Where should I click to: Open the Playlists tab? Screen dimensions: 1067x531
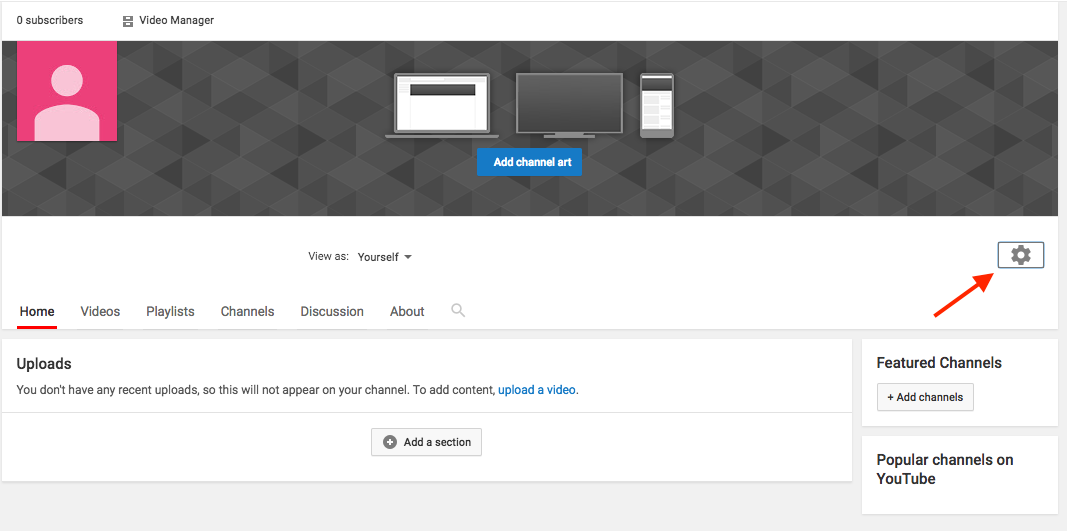(170, 312)
